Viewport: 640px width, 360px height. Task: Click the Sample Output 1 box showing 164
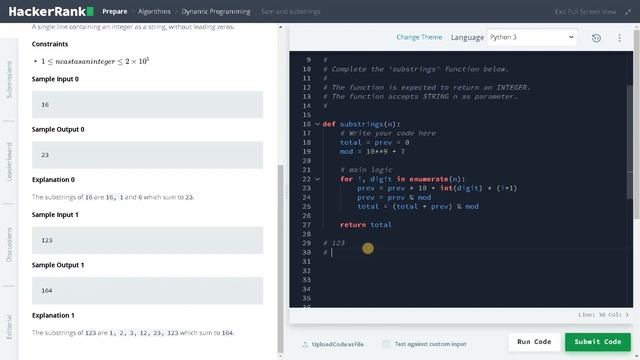click(x=147, y=290)
